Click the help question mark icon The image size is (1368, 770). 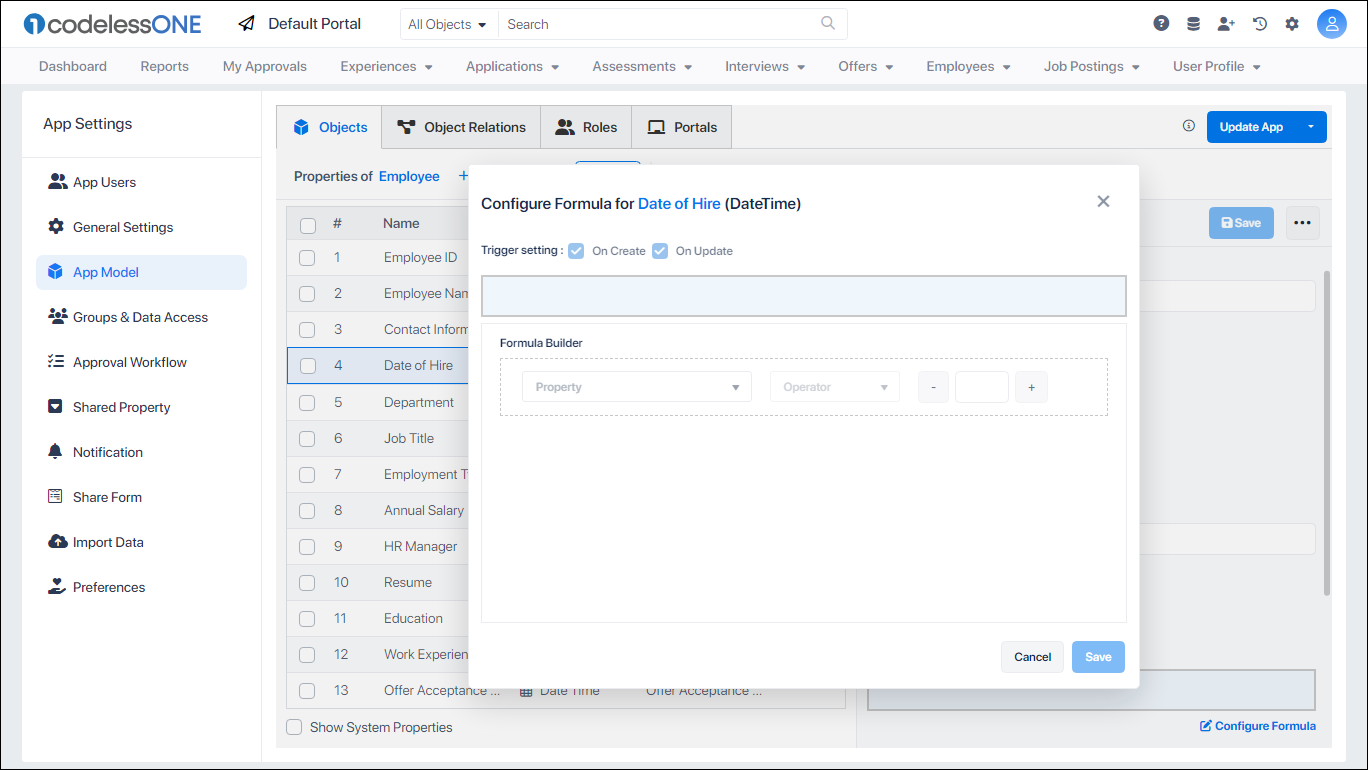pyautogui.click(x=1161, y=24)
